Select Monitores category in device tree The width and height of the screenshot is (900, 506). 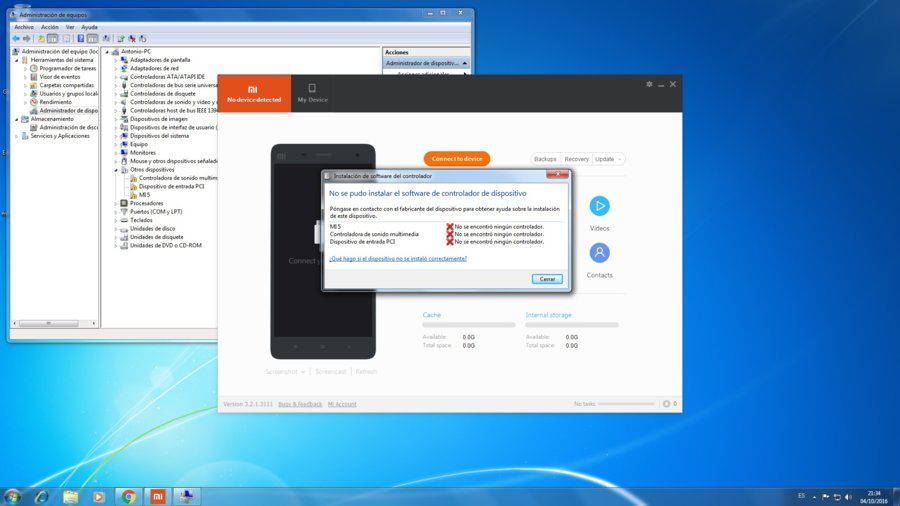click(x=138, y=153)
